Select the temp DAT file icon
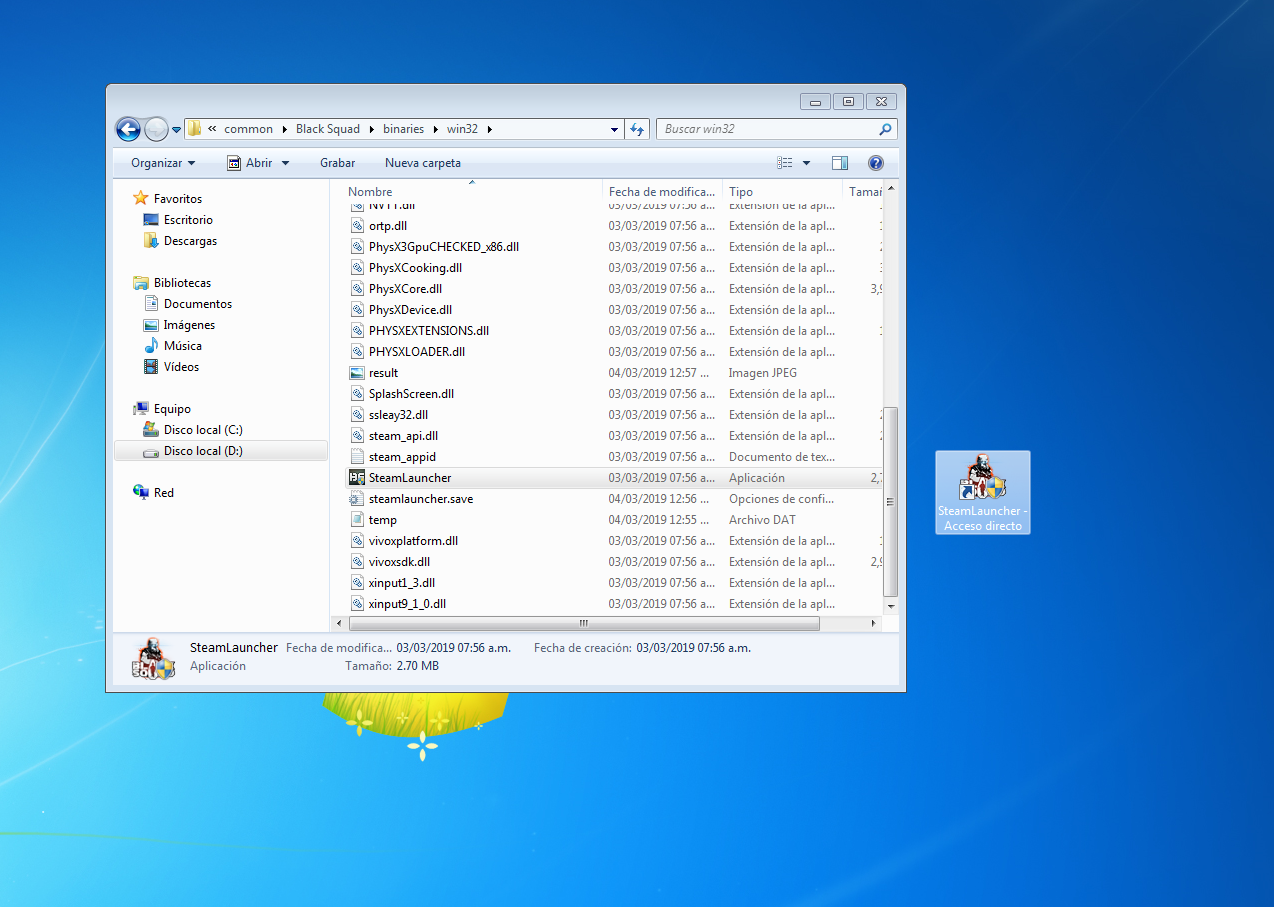 (357, 520)
